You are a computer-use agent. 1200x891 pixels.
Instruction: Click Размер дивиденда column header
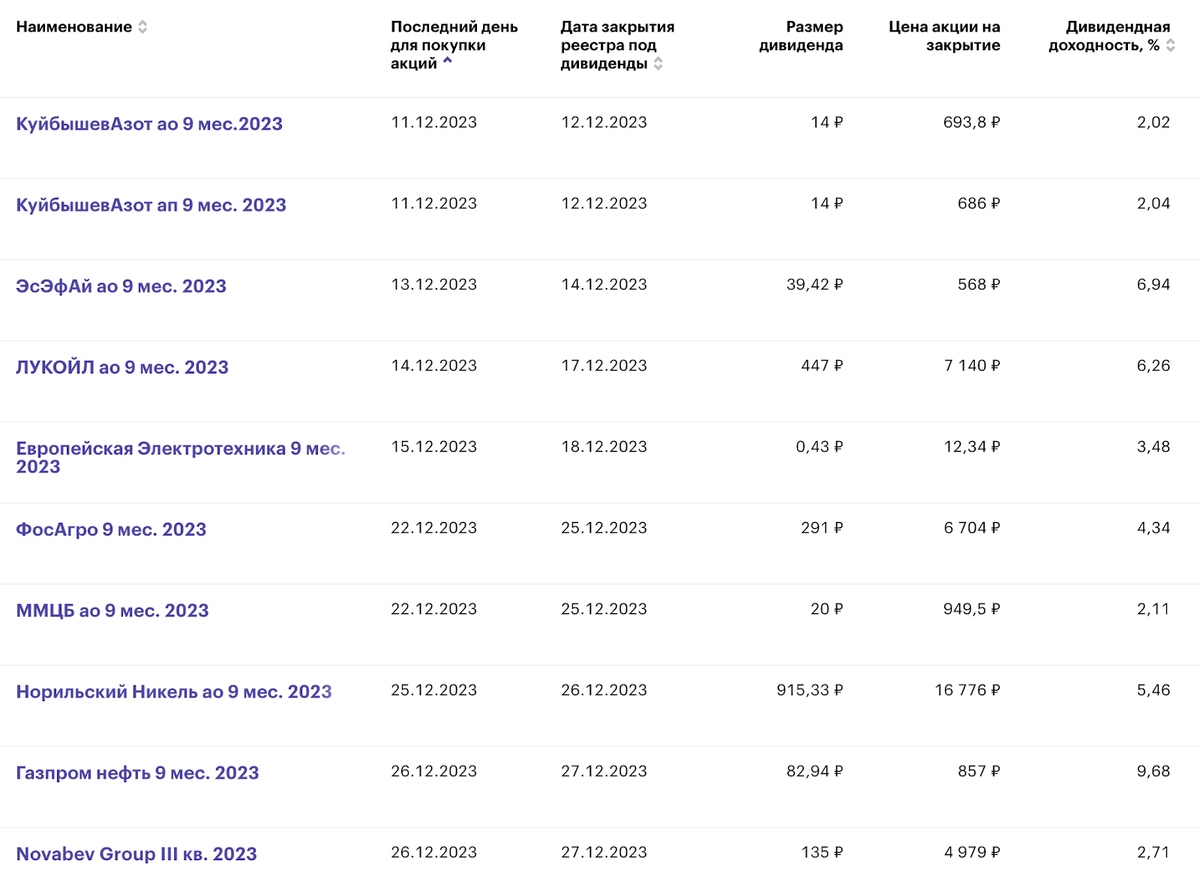tap(801, 36)
